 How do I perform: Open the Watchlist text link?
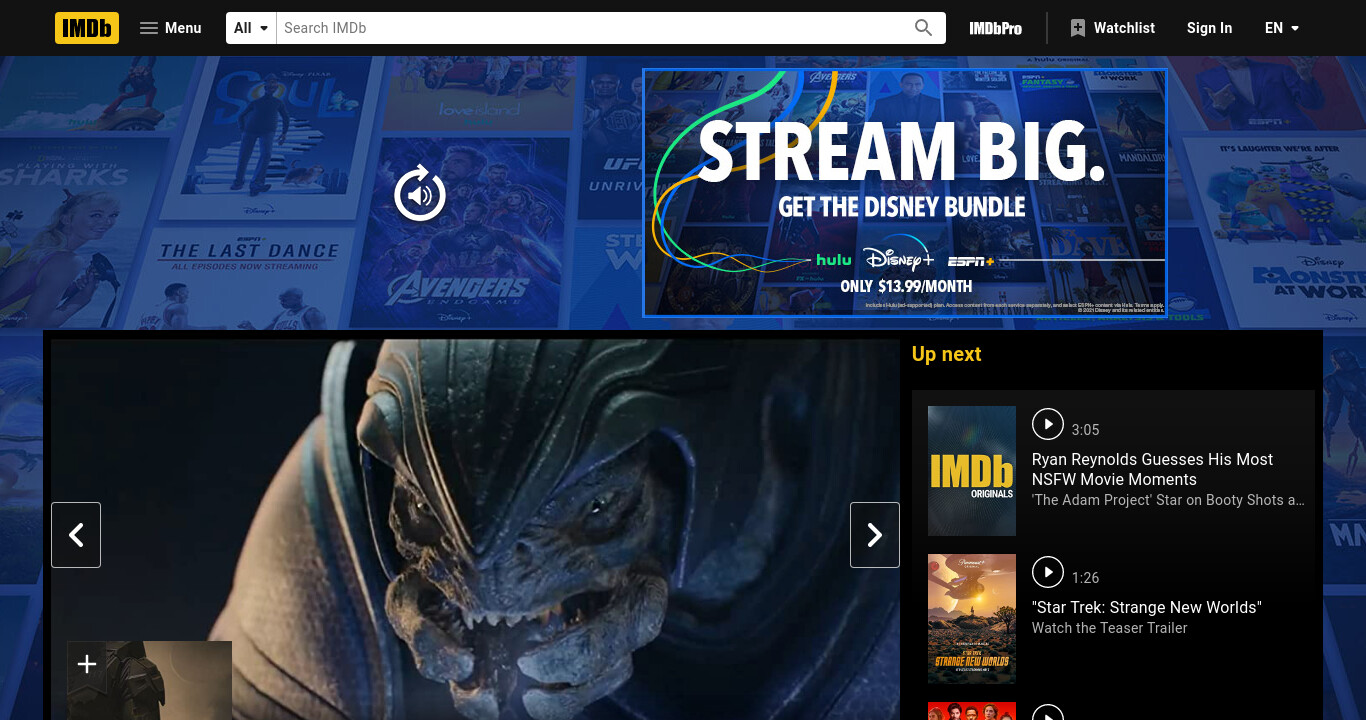point(1124,28)
